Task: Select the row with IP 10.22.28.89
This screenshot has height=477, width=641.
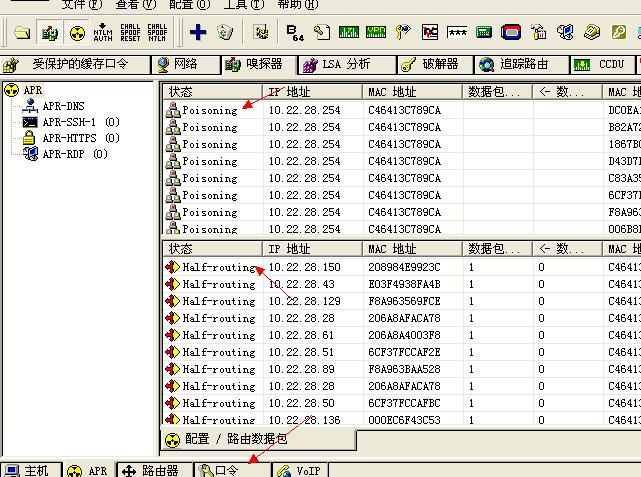Action: point(402,370)
